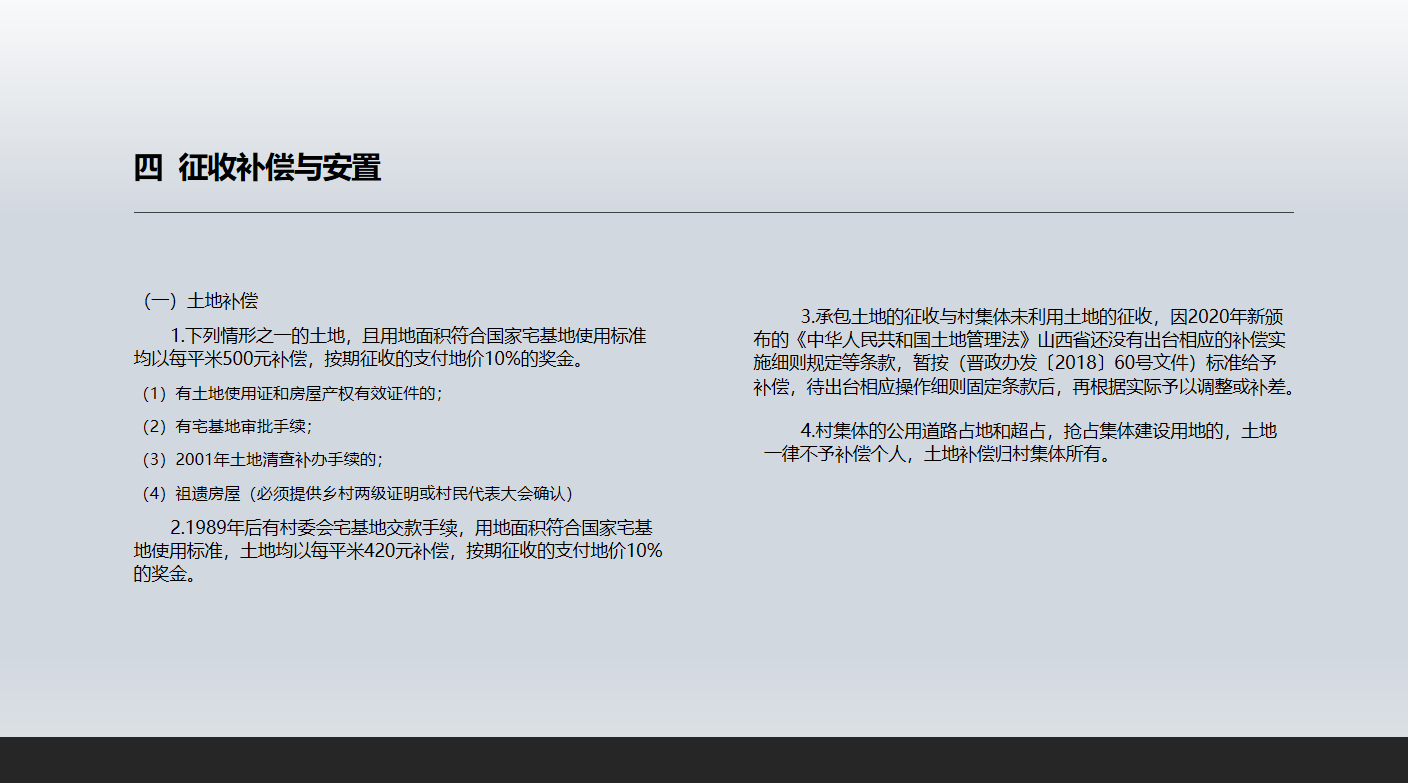
Task: Click the paragraph starting 2.1989年后有村委会
Action: (398, 551)
